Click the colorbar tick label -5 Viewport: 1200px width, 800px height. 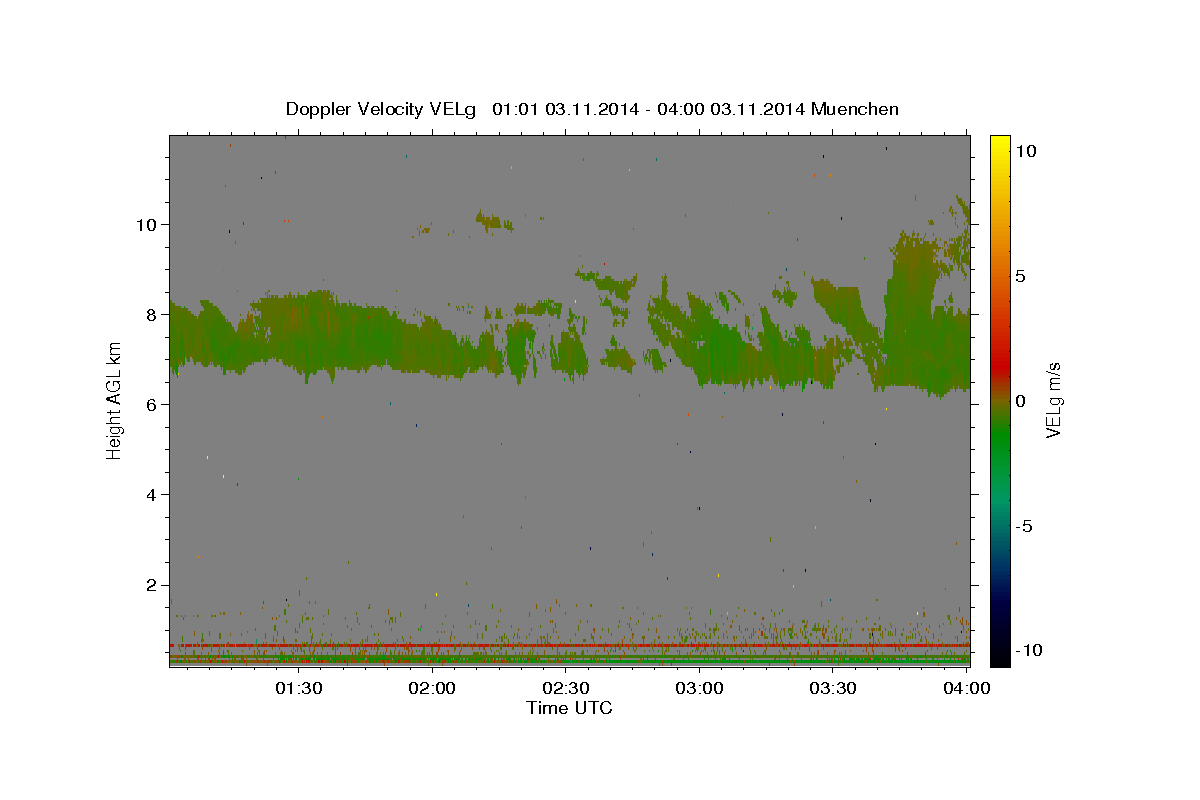pos(1025,526)
